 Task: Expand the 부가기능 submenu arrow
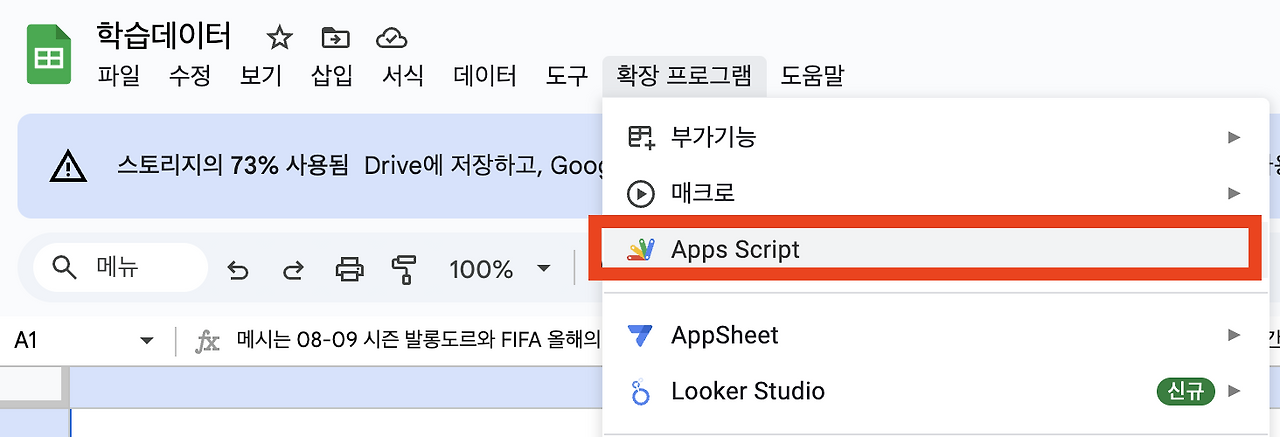(1235, 137)
